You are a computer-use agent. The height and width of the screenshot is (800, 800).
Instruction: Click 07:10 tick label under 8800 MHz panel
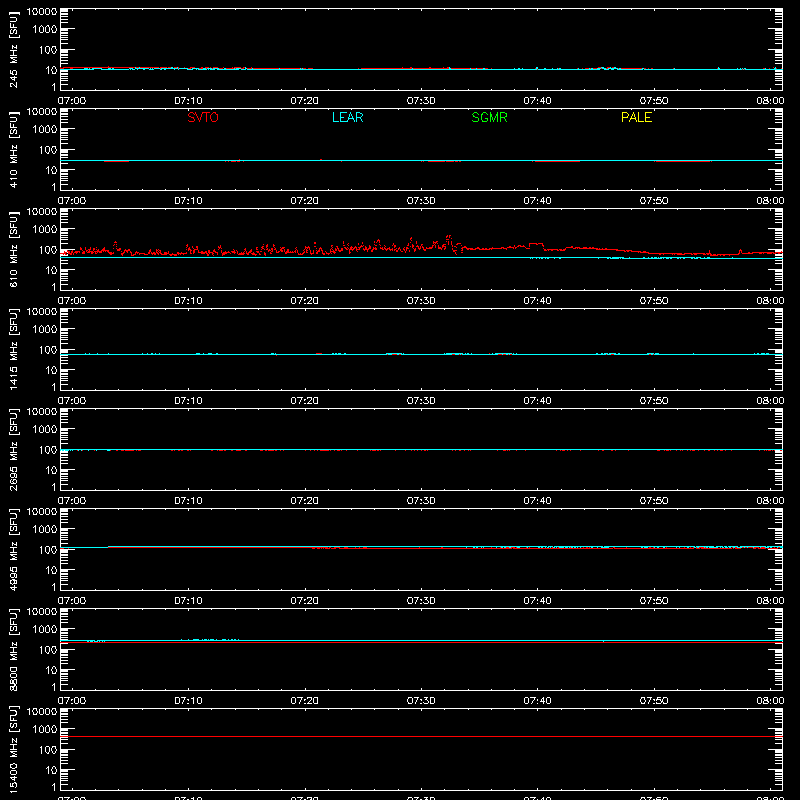[188, 701]
